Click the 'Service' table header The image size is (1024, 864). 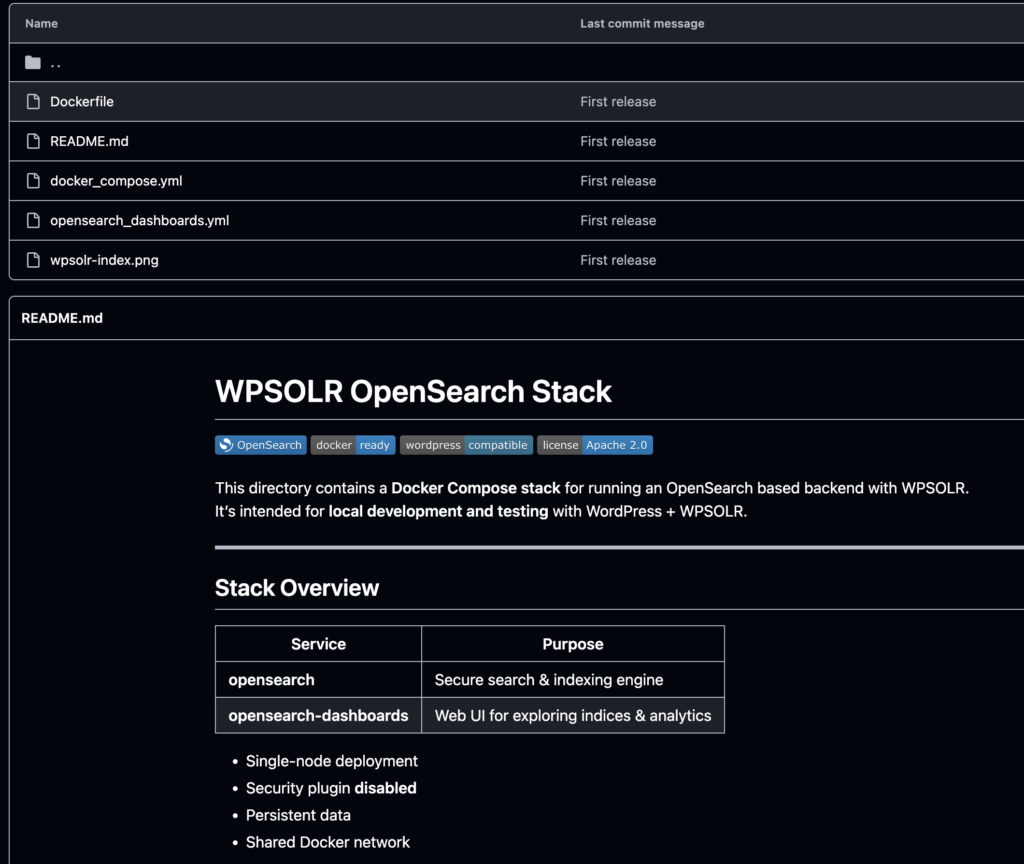click(x=318, y=644)
